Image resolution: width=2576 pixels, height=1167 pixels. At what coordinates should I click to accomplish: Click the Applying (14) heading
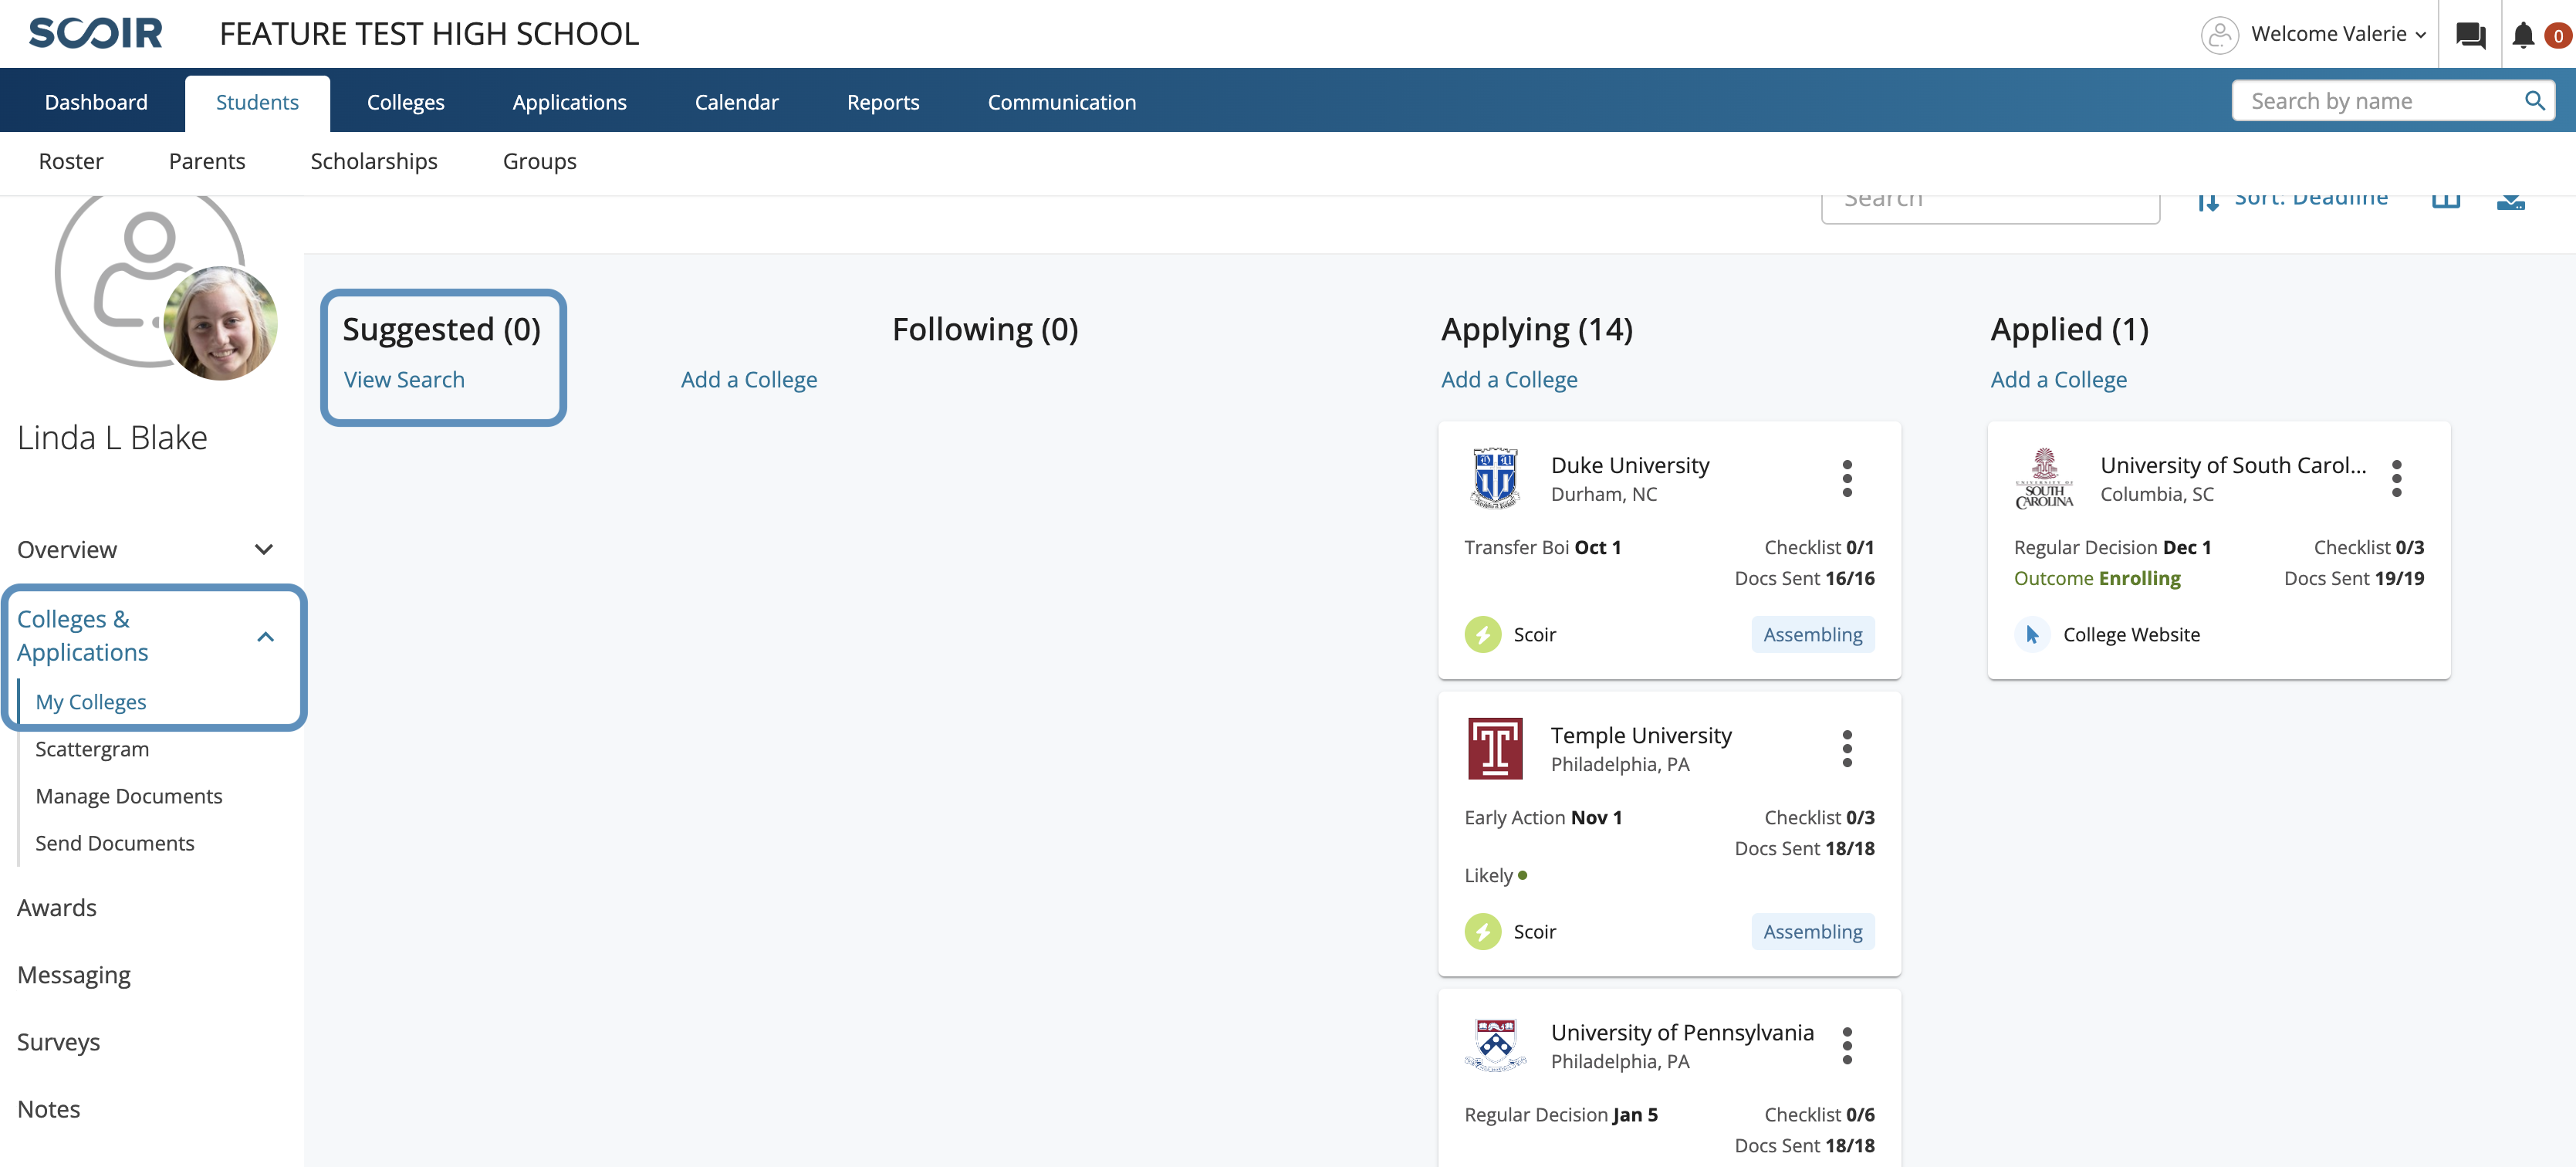[1537, 330]
